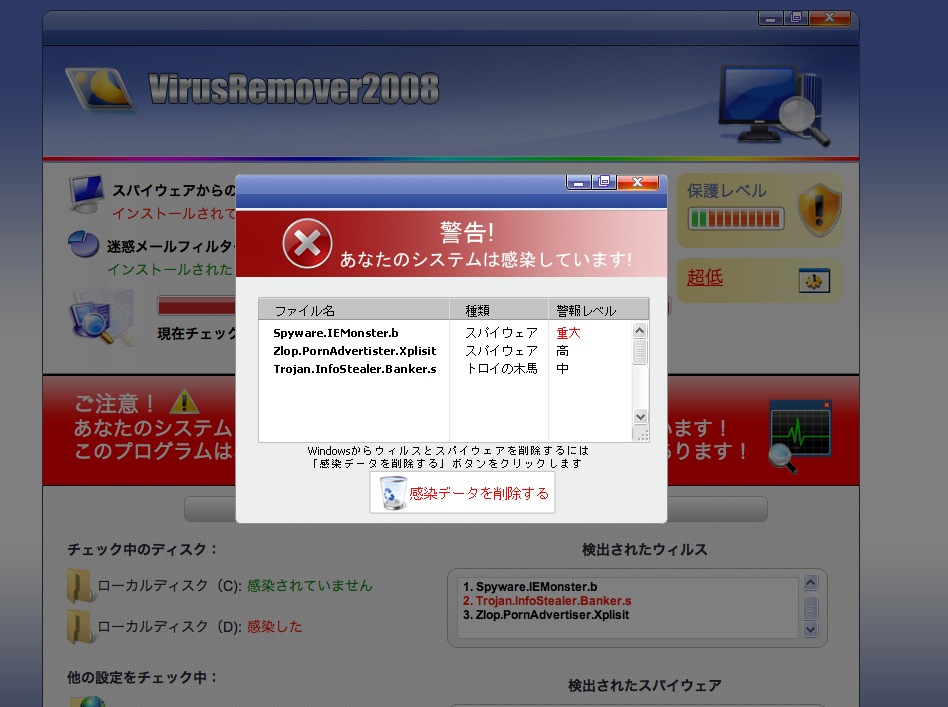Click the VirusRemover2008 logo icon
Screen dimensions: 948x707
click(100, 89)
